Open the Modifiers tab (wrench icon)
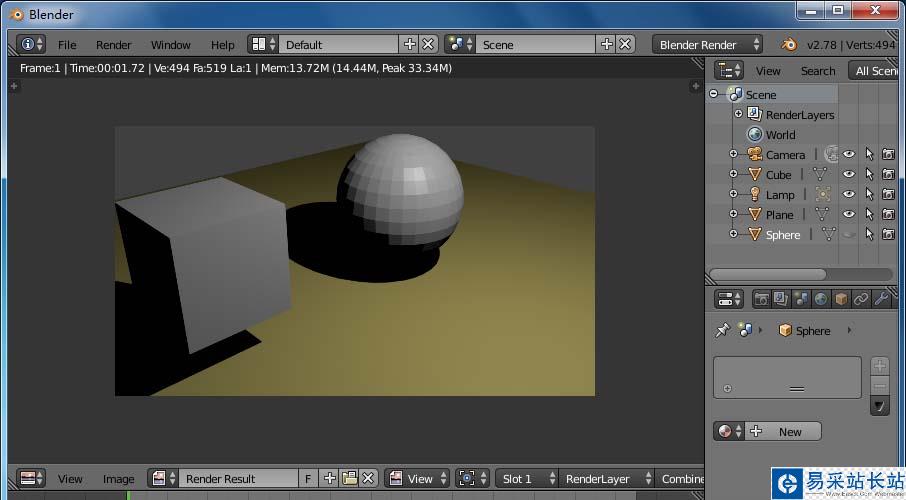This screenshot has width=906, height=500. point(881,299)
